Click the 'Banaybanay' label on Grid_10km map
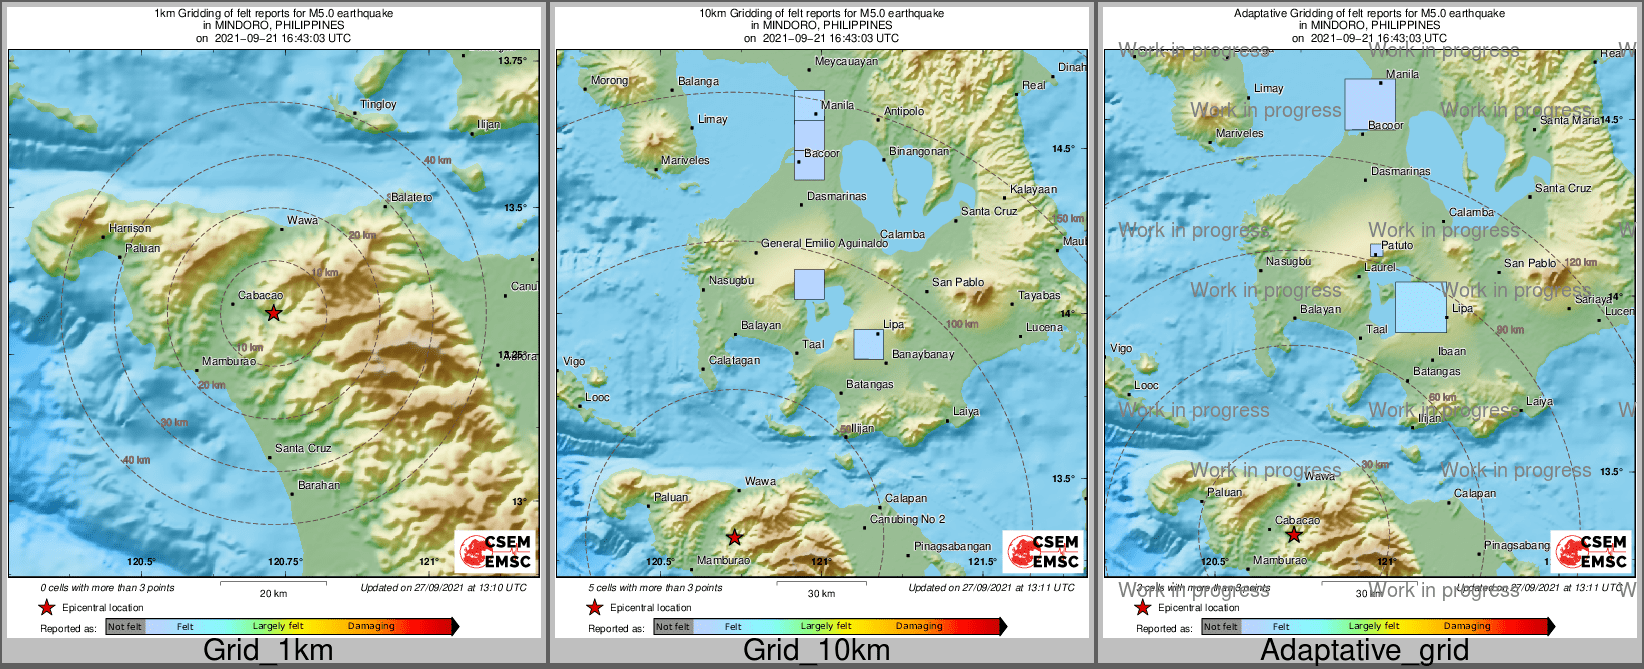 (x=923, y=354)
